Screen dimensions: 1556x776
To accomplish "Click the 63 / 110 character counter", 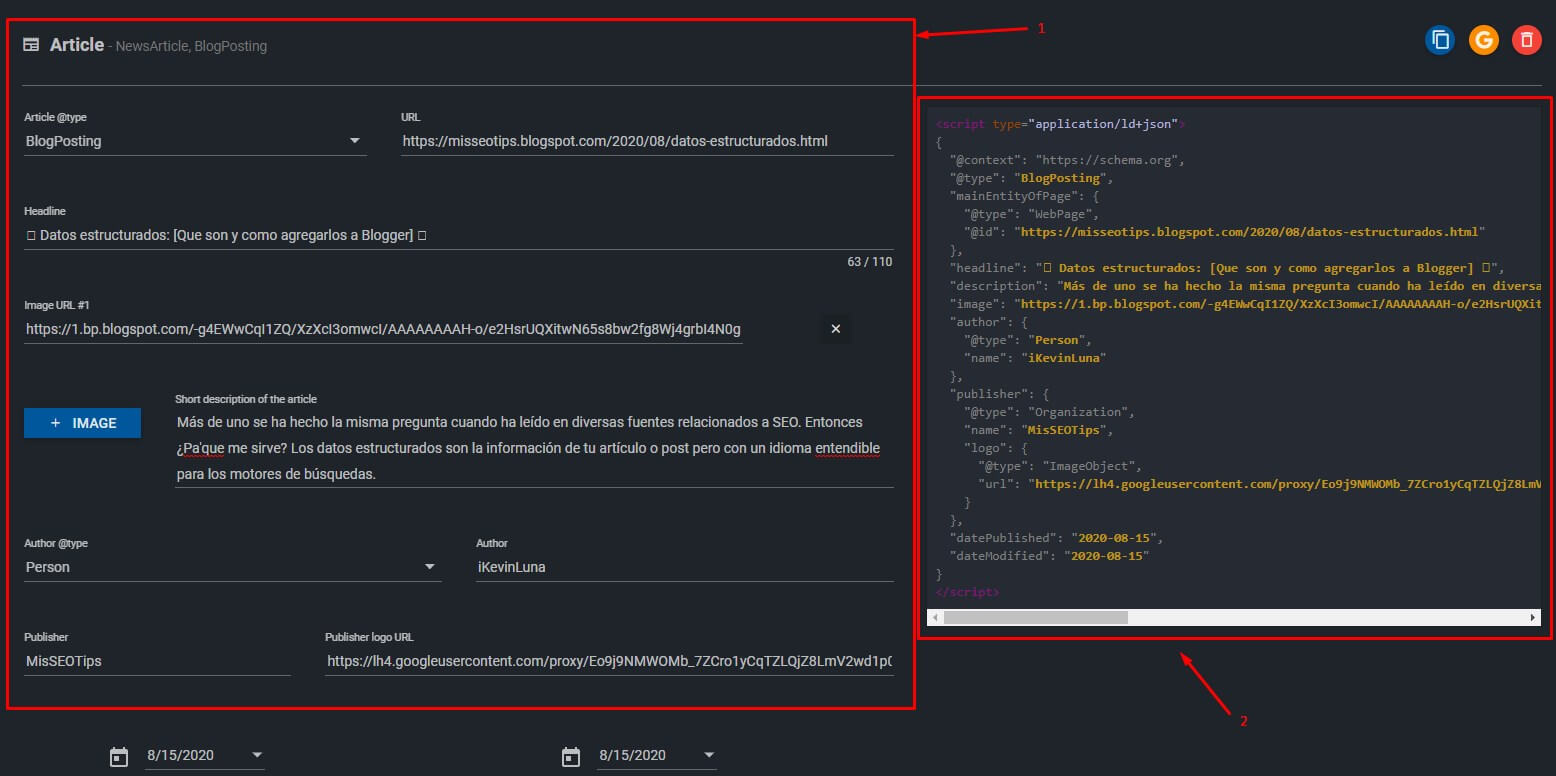I will click(x=869, y=262).
